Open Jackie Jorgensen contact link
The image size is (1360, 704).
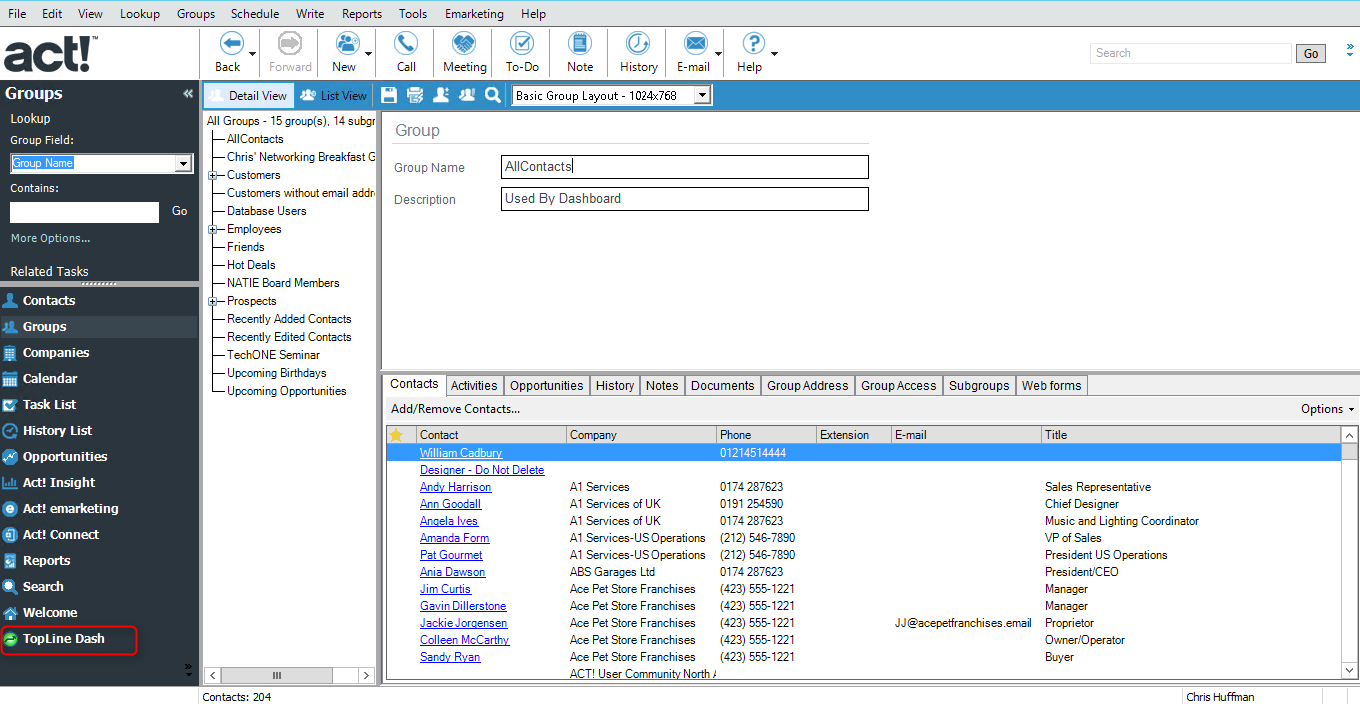[463, 623]
